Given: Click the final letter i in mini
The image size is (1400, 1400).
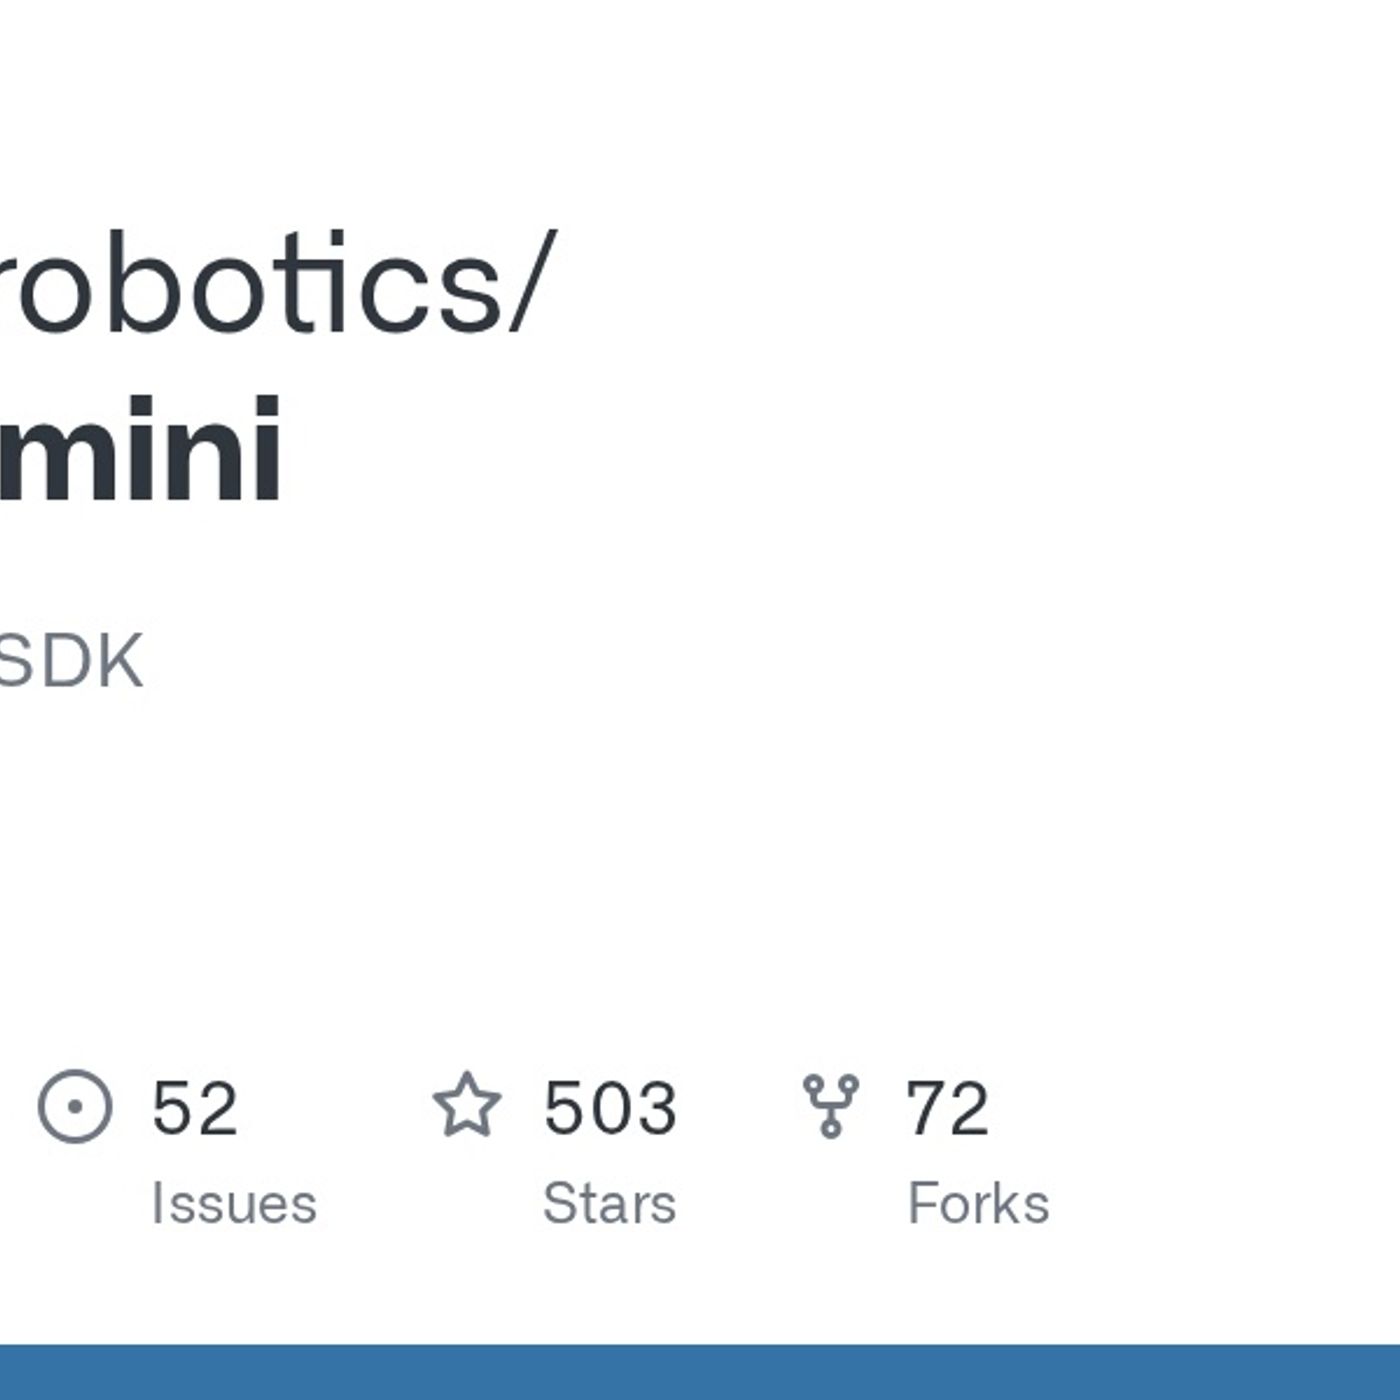Looking at the screenshot, I should click(x=265, y=449).
